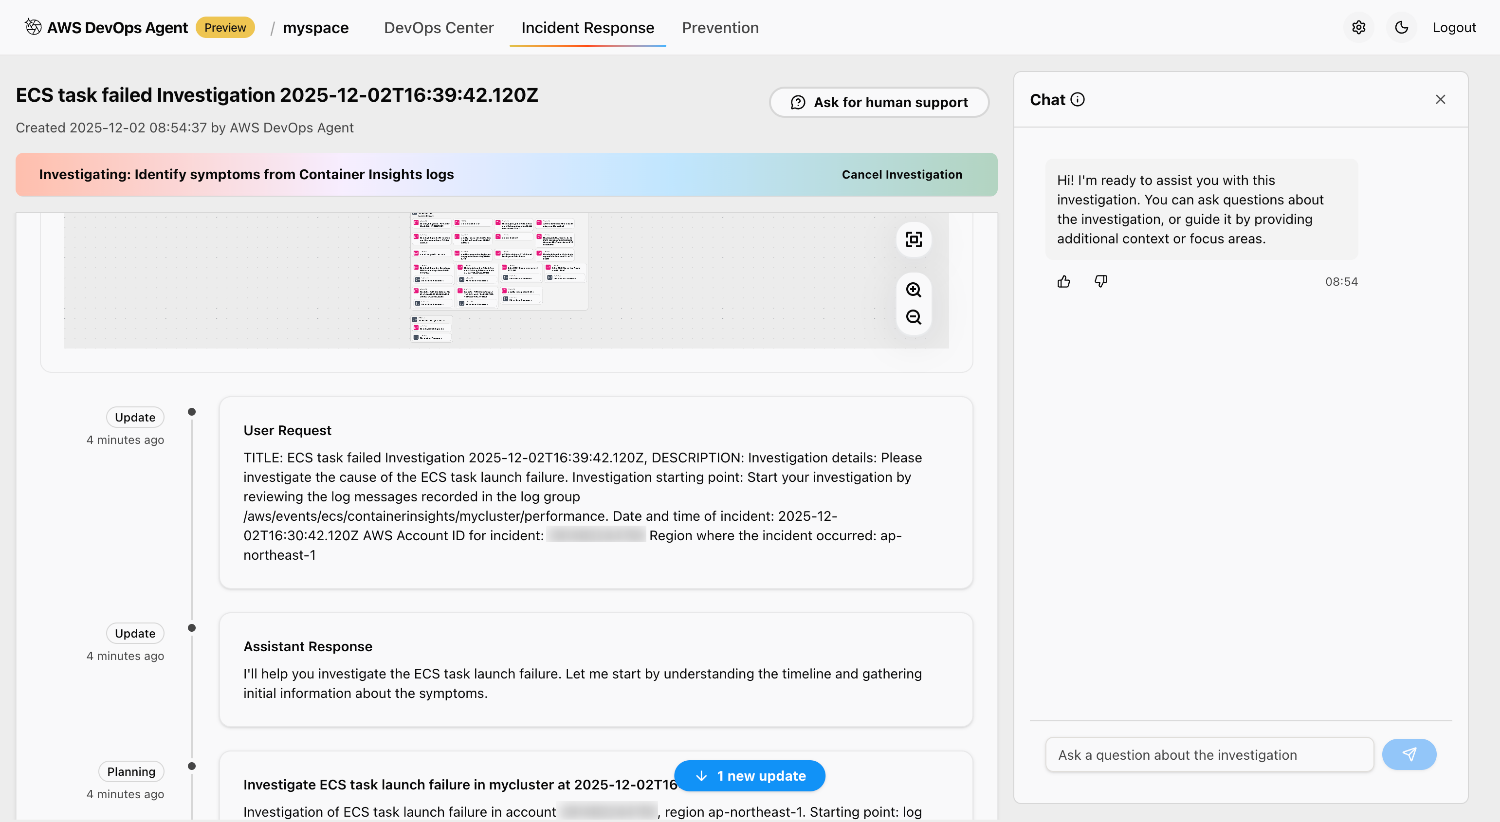This screenshot has width=1500, height=822.
Task: Open settings via the gear icon
Action: point(1359,28)
